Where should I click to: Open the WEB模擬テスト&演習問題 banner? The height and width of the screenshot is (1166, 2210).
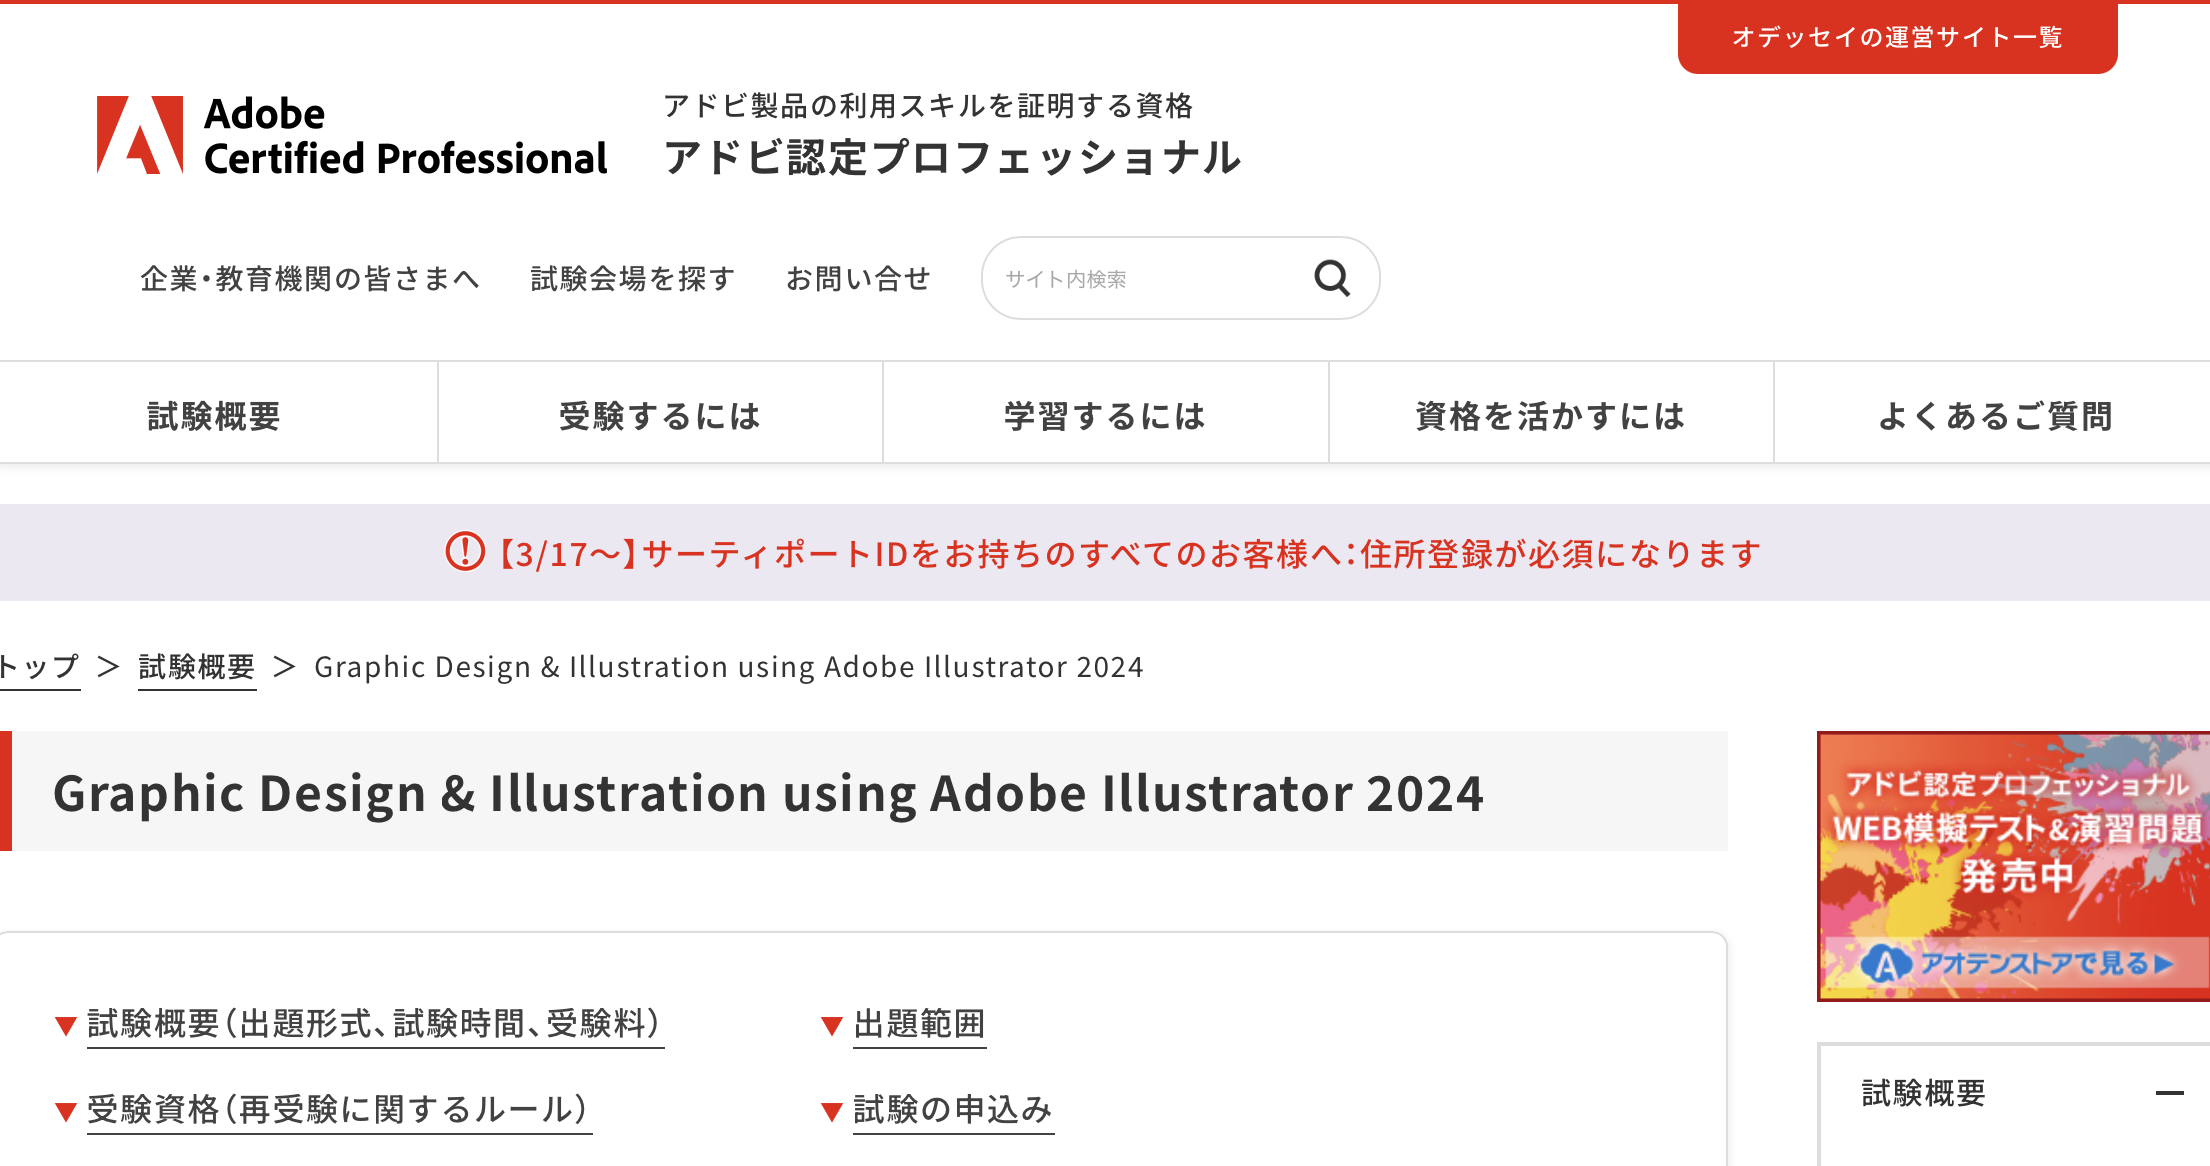click(x=2012, y=866)
